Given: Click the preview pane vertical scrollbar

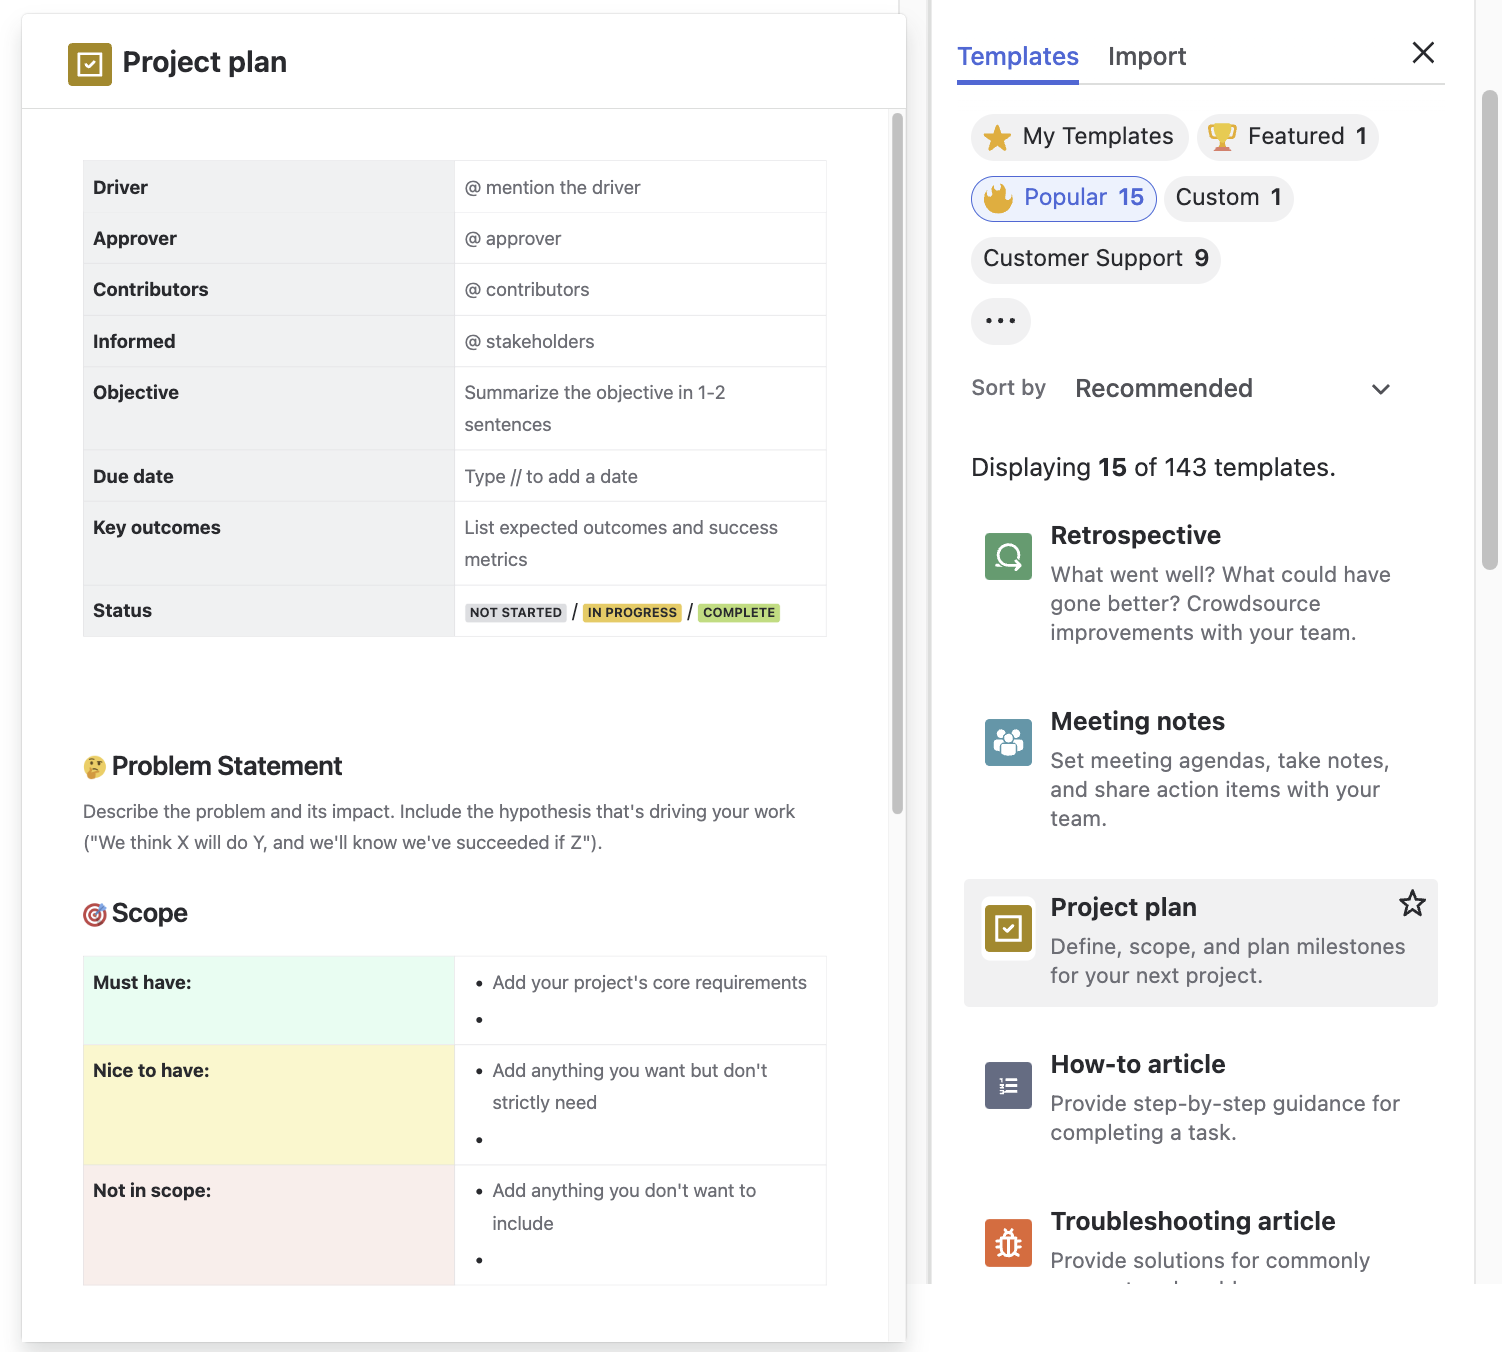Looking at the screenshot, I should [x=897, y=464].
